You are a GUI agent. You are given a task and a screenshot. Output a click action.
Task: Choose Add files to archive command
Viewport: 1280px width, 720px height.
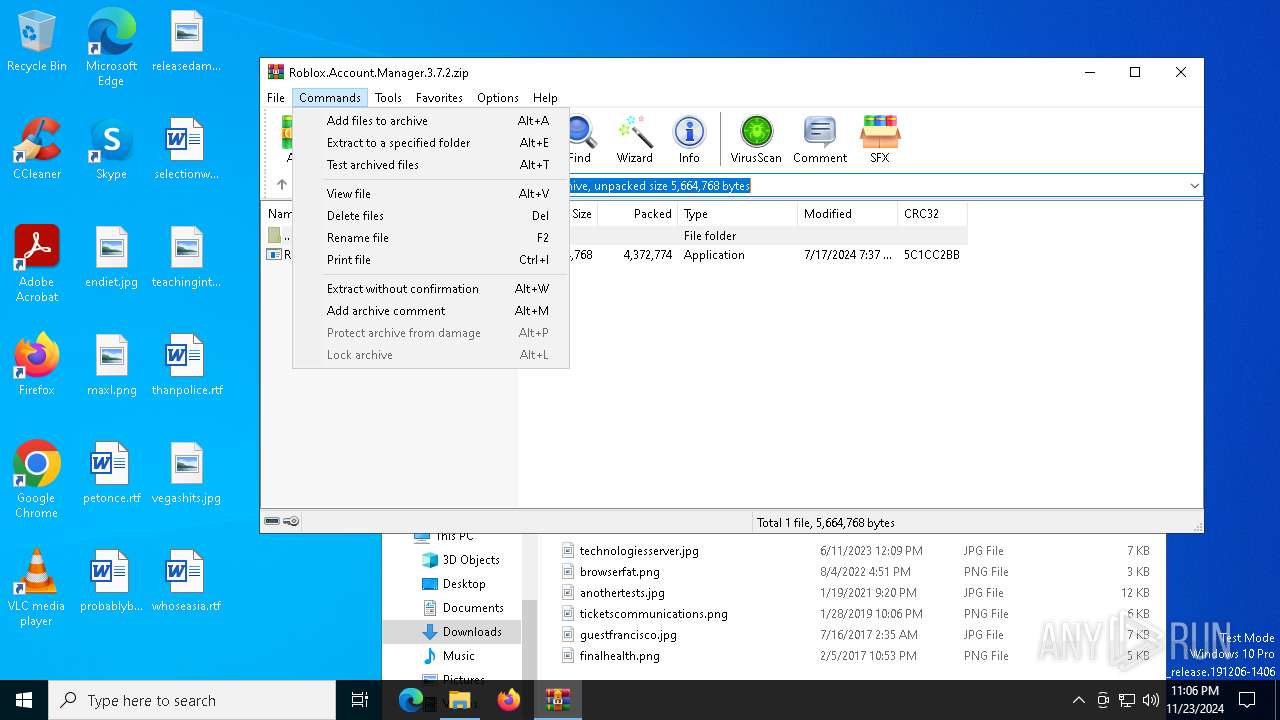[431, 121]
